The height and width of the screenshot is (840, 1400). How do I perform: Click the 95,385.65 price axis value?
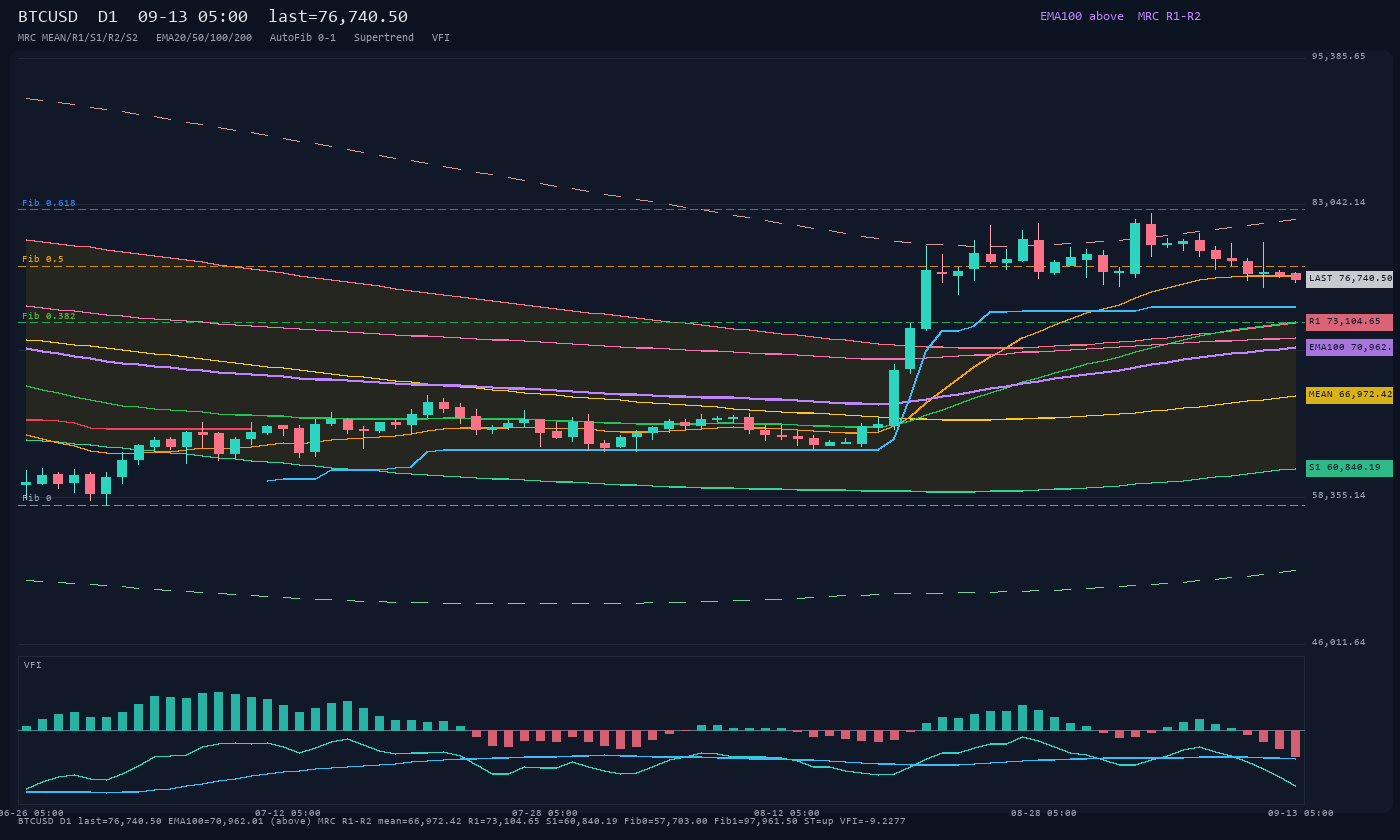[x=1339, y=57]
